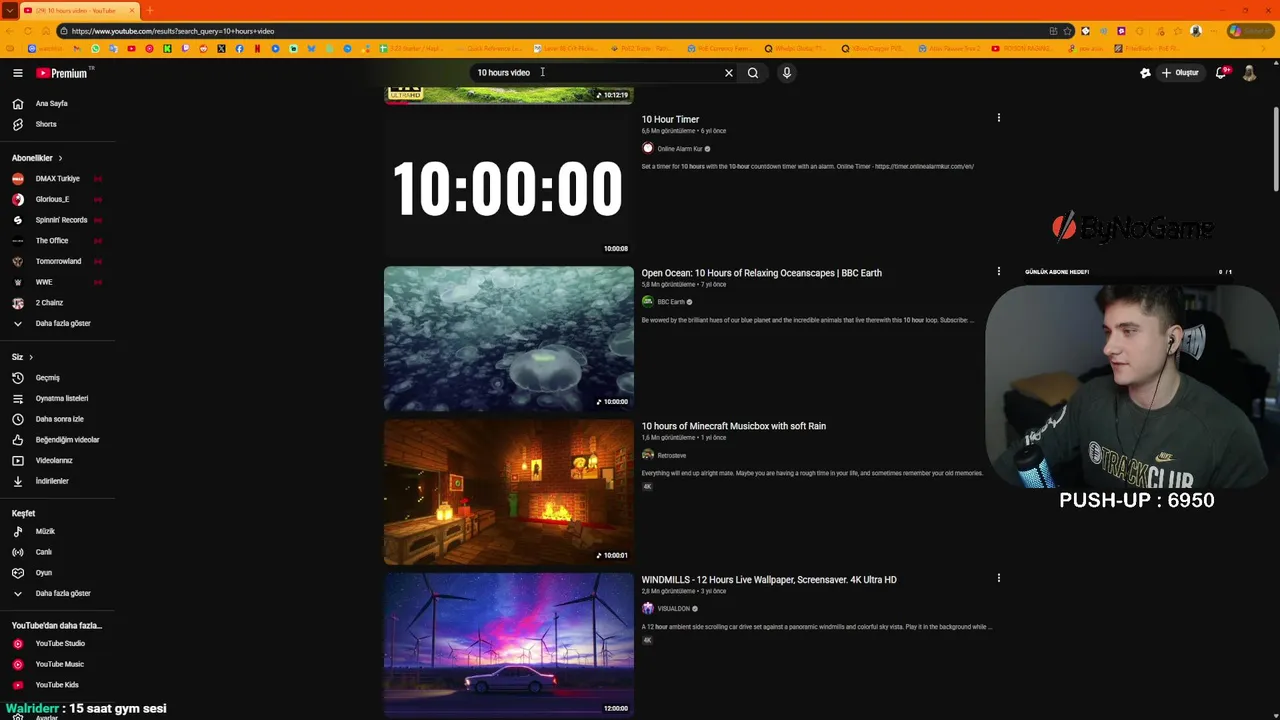Screen dimensions: 1280x720
Task: Open 'Open Ocean: 10 Hours' video title
Action: (761, 273)
